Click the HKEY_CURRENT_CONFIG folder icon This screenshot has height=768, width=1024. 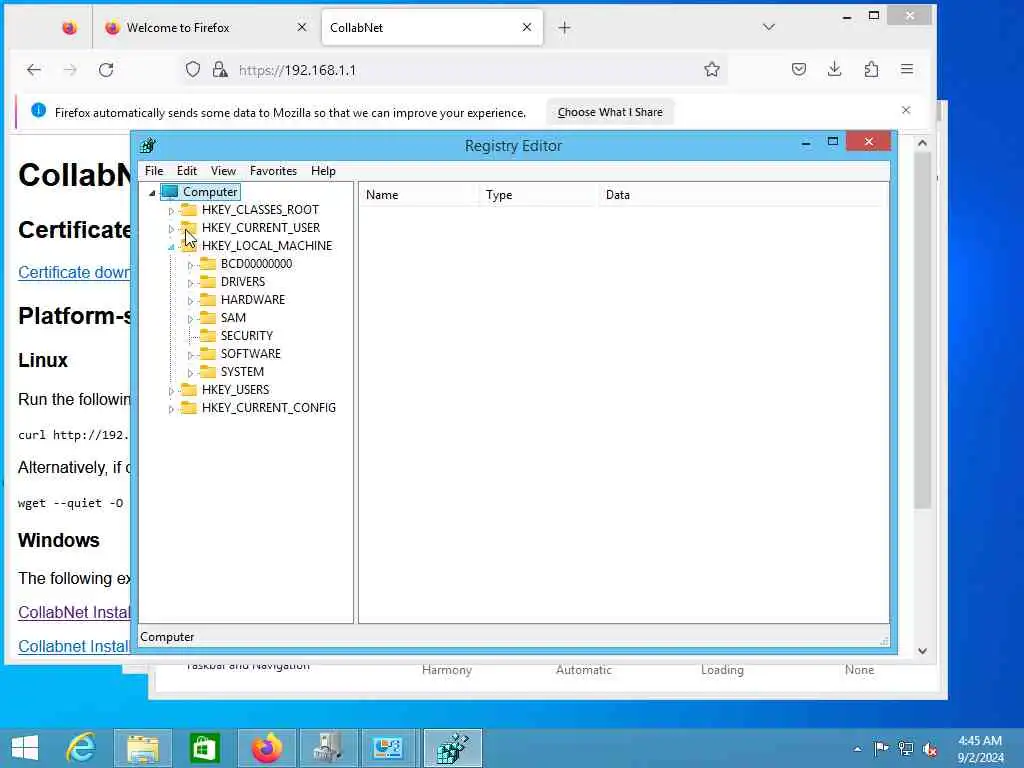[189, 408]
